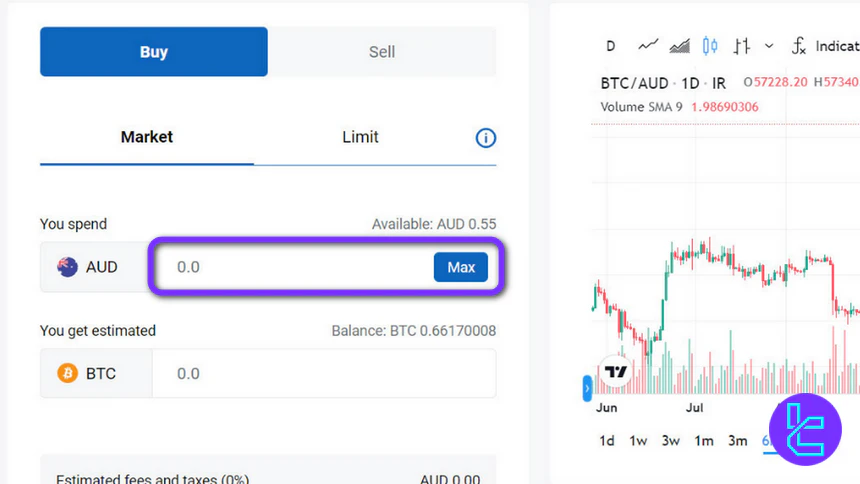Select the candlestick chart style icon
The image size is (860, 484).
click(710, 45)
